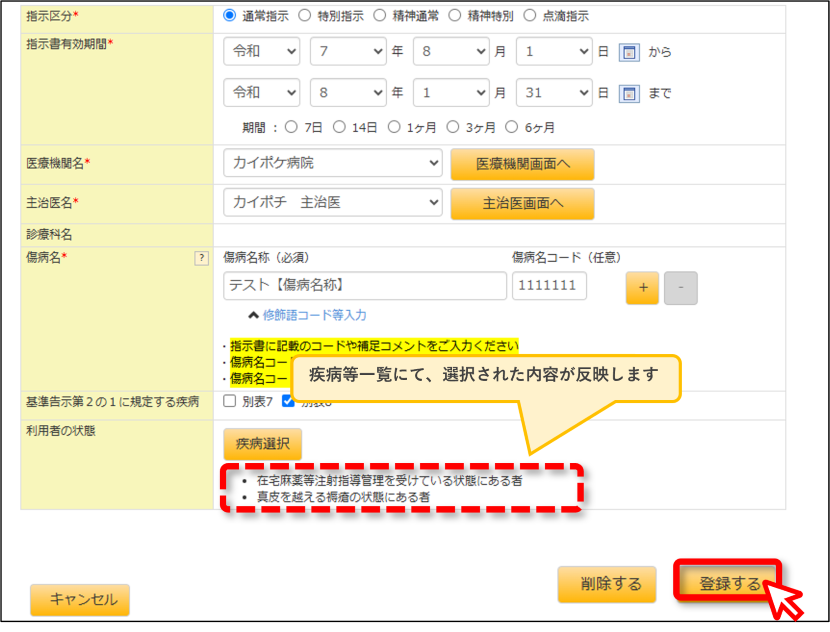Open the end date calendar picker icon

point(629,93)
